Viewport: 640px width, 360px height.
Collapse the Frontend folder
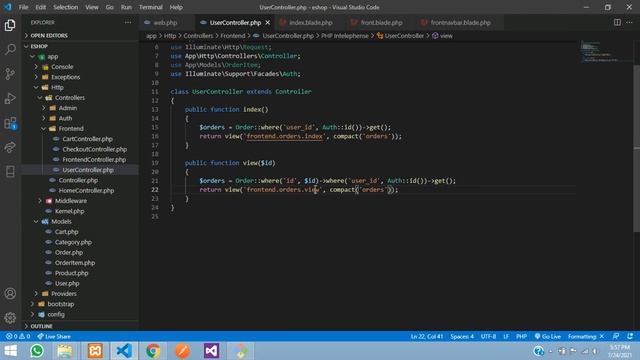point(80,129)
